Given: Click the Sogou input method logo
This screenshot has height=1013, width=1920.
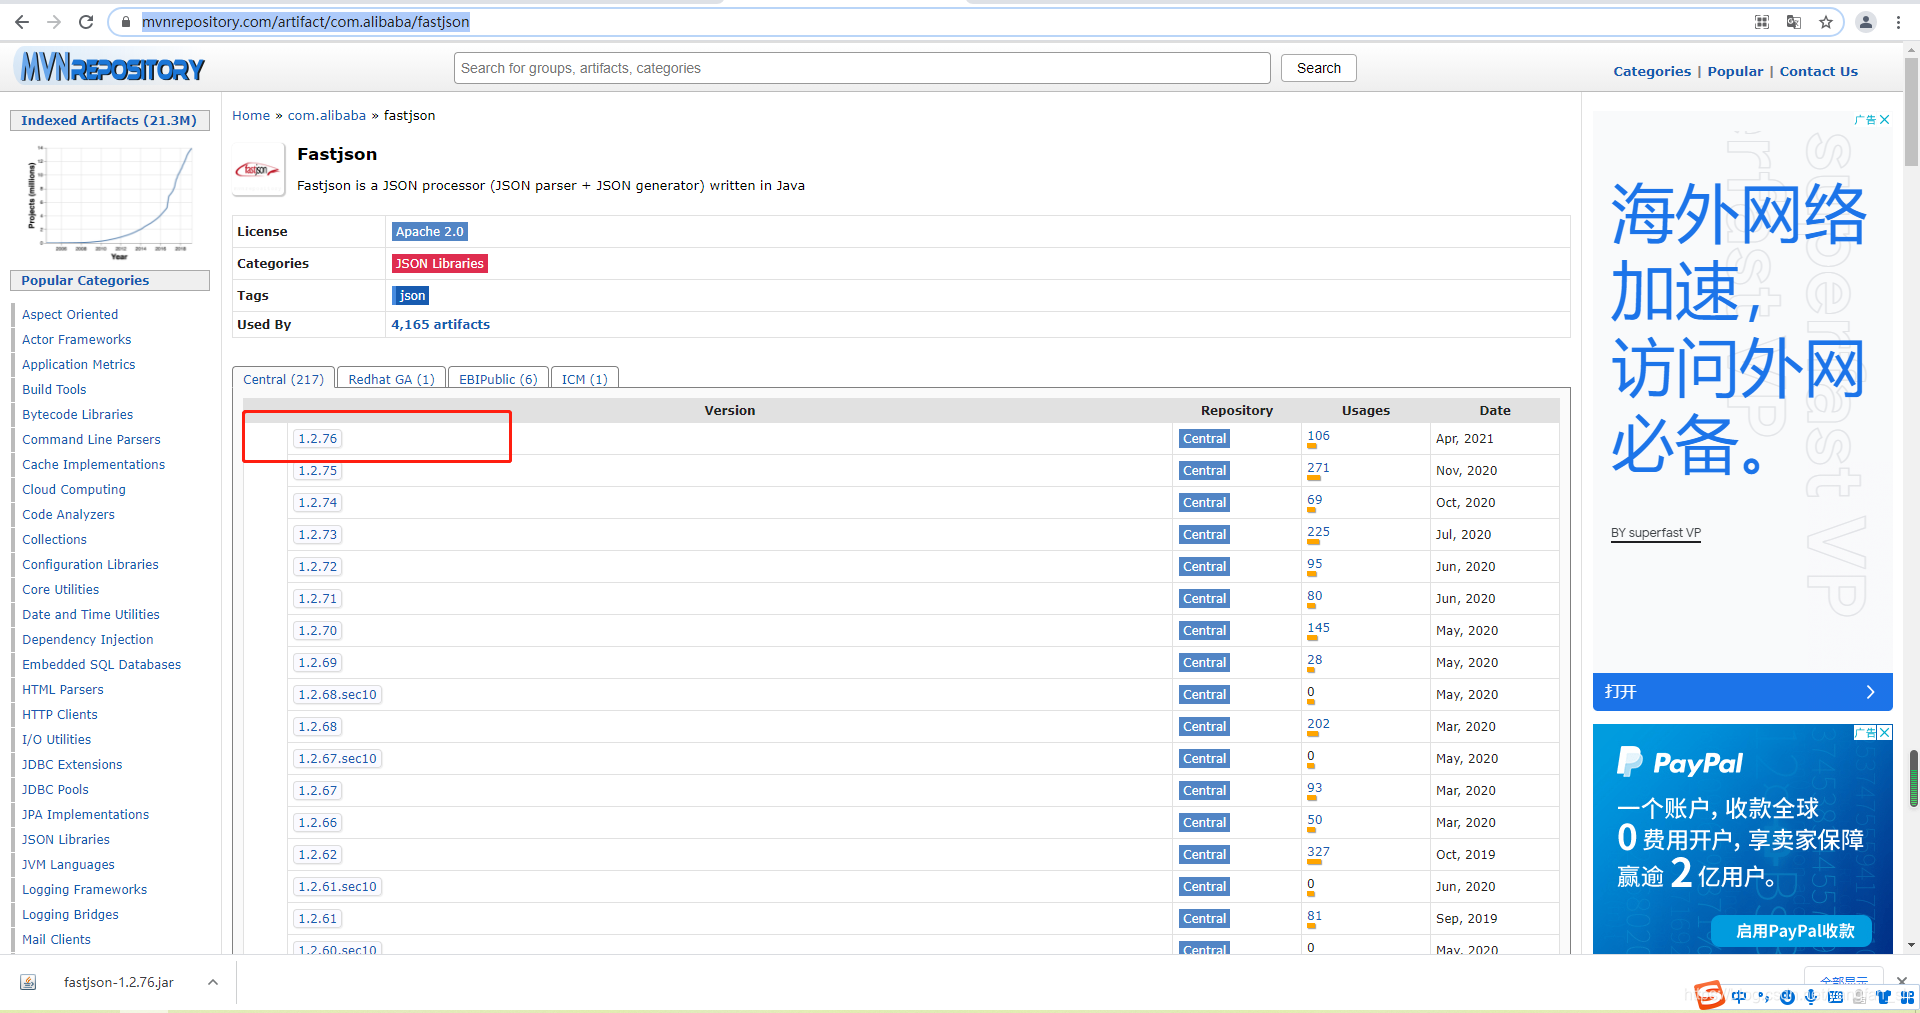Looking at the screenshot, I should pyautogui.click(x=1710, y=995).
